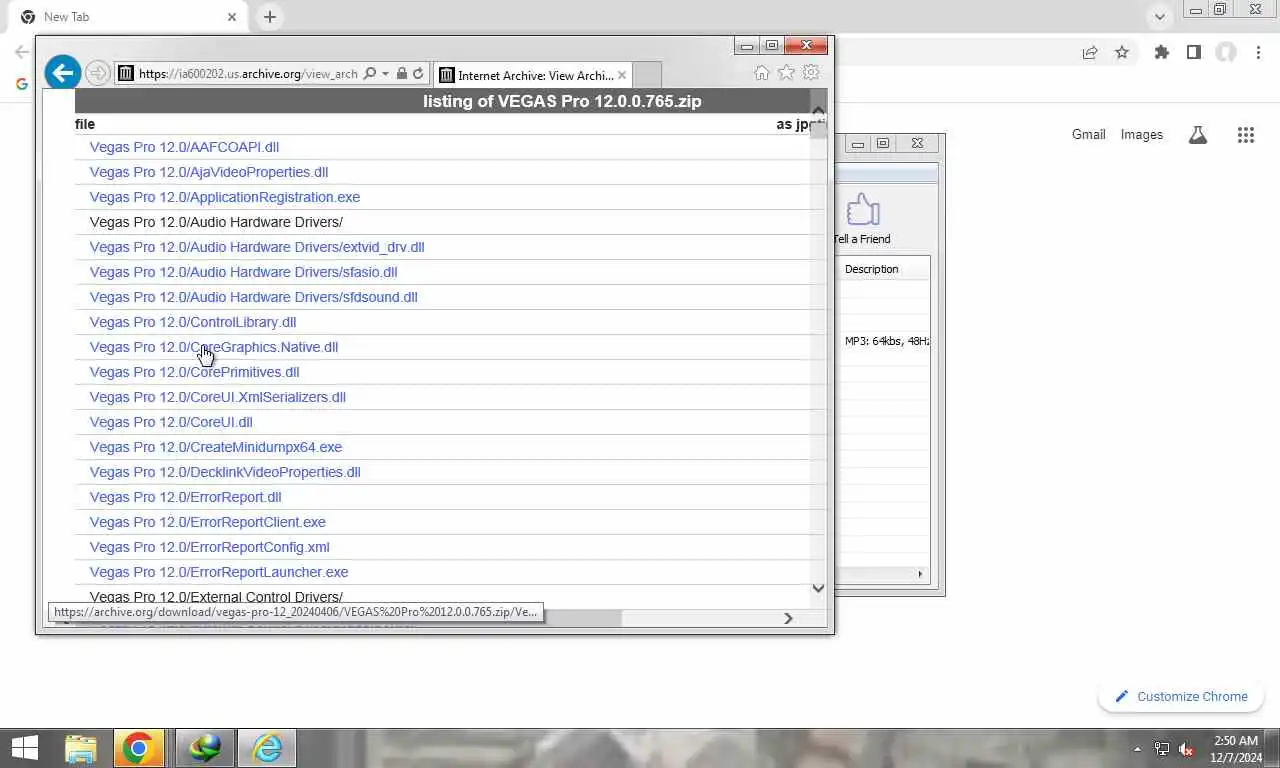
Task: Open IE Tools gear menu
Action: click(811, 73)
